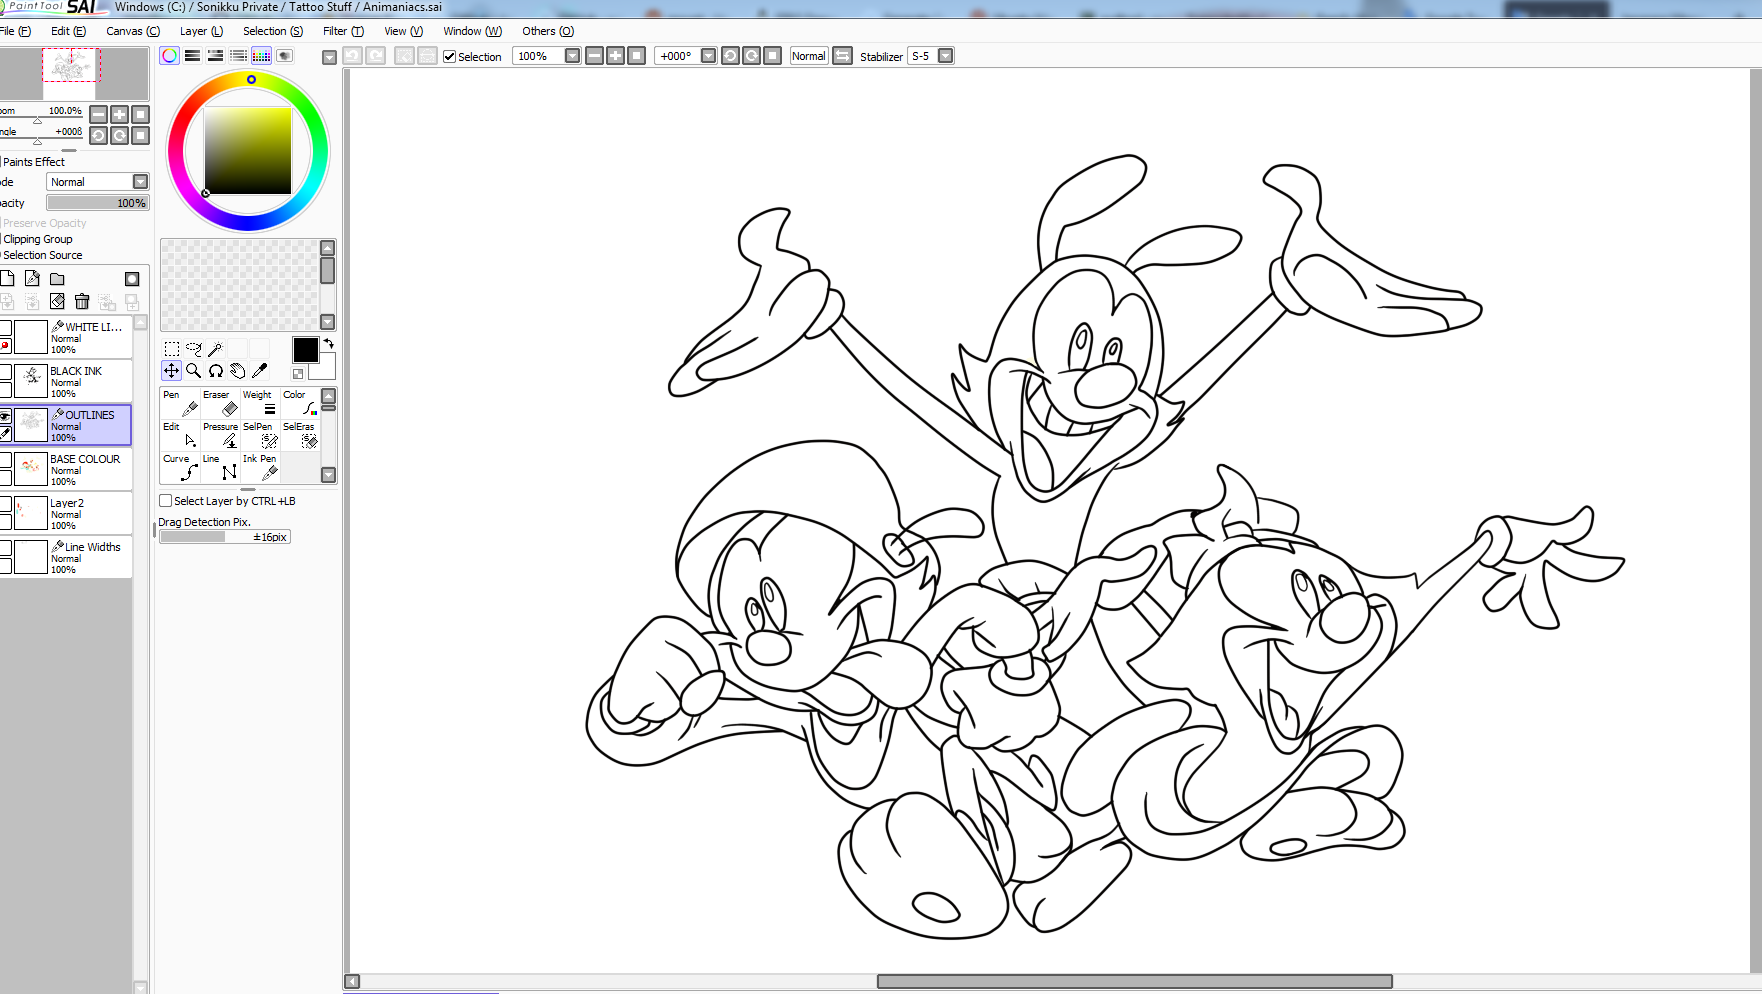Choose the SelEras tool
1762x994 pixels.
pyautogui.click(x=300, y=435)
